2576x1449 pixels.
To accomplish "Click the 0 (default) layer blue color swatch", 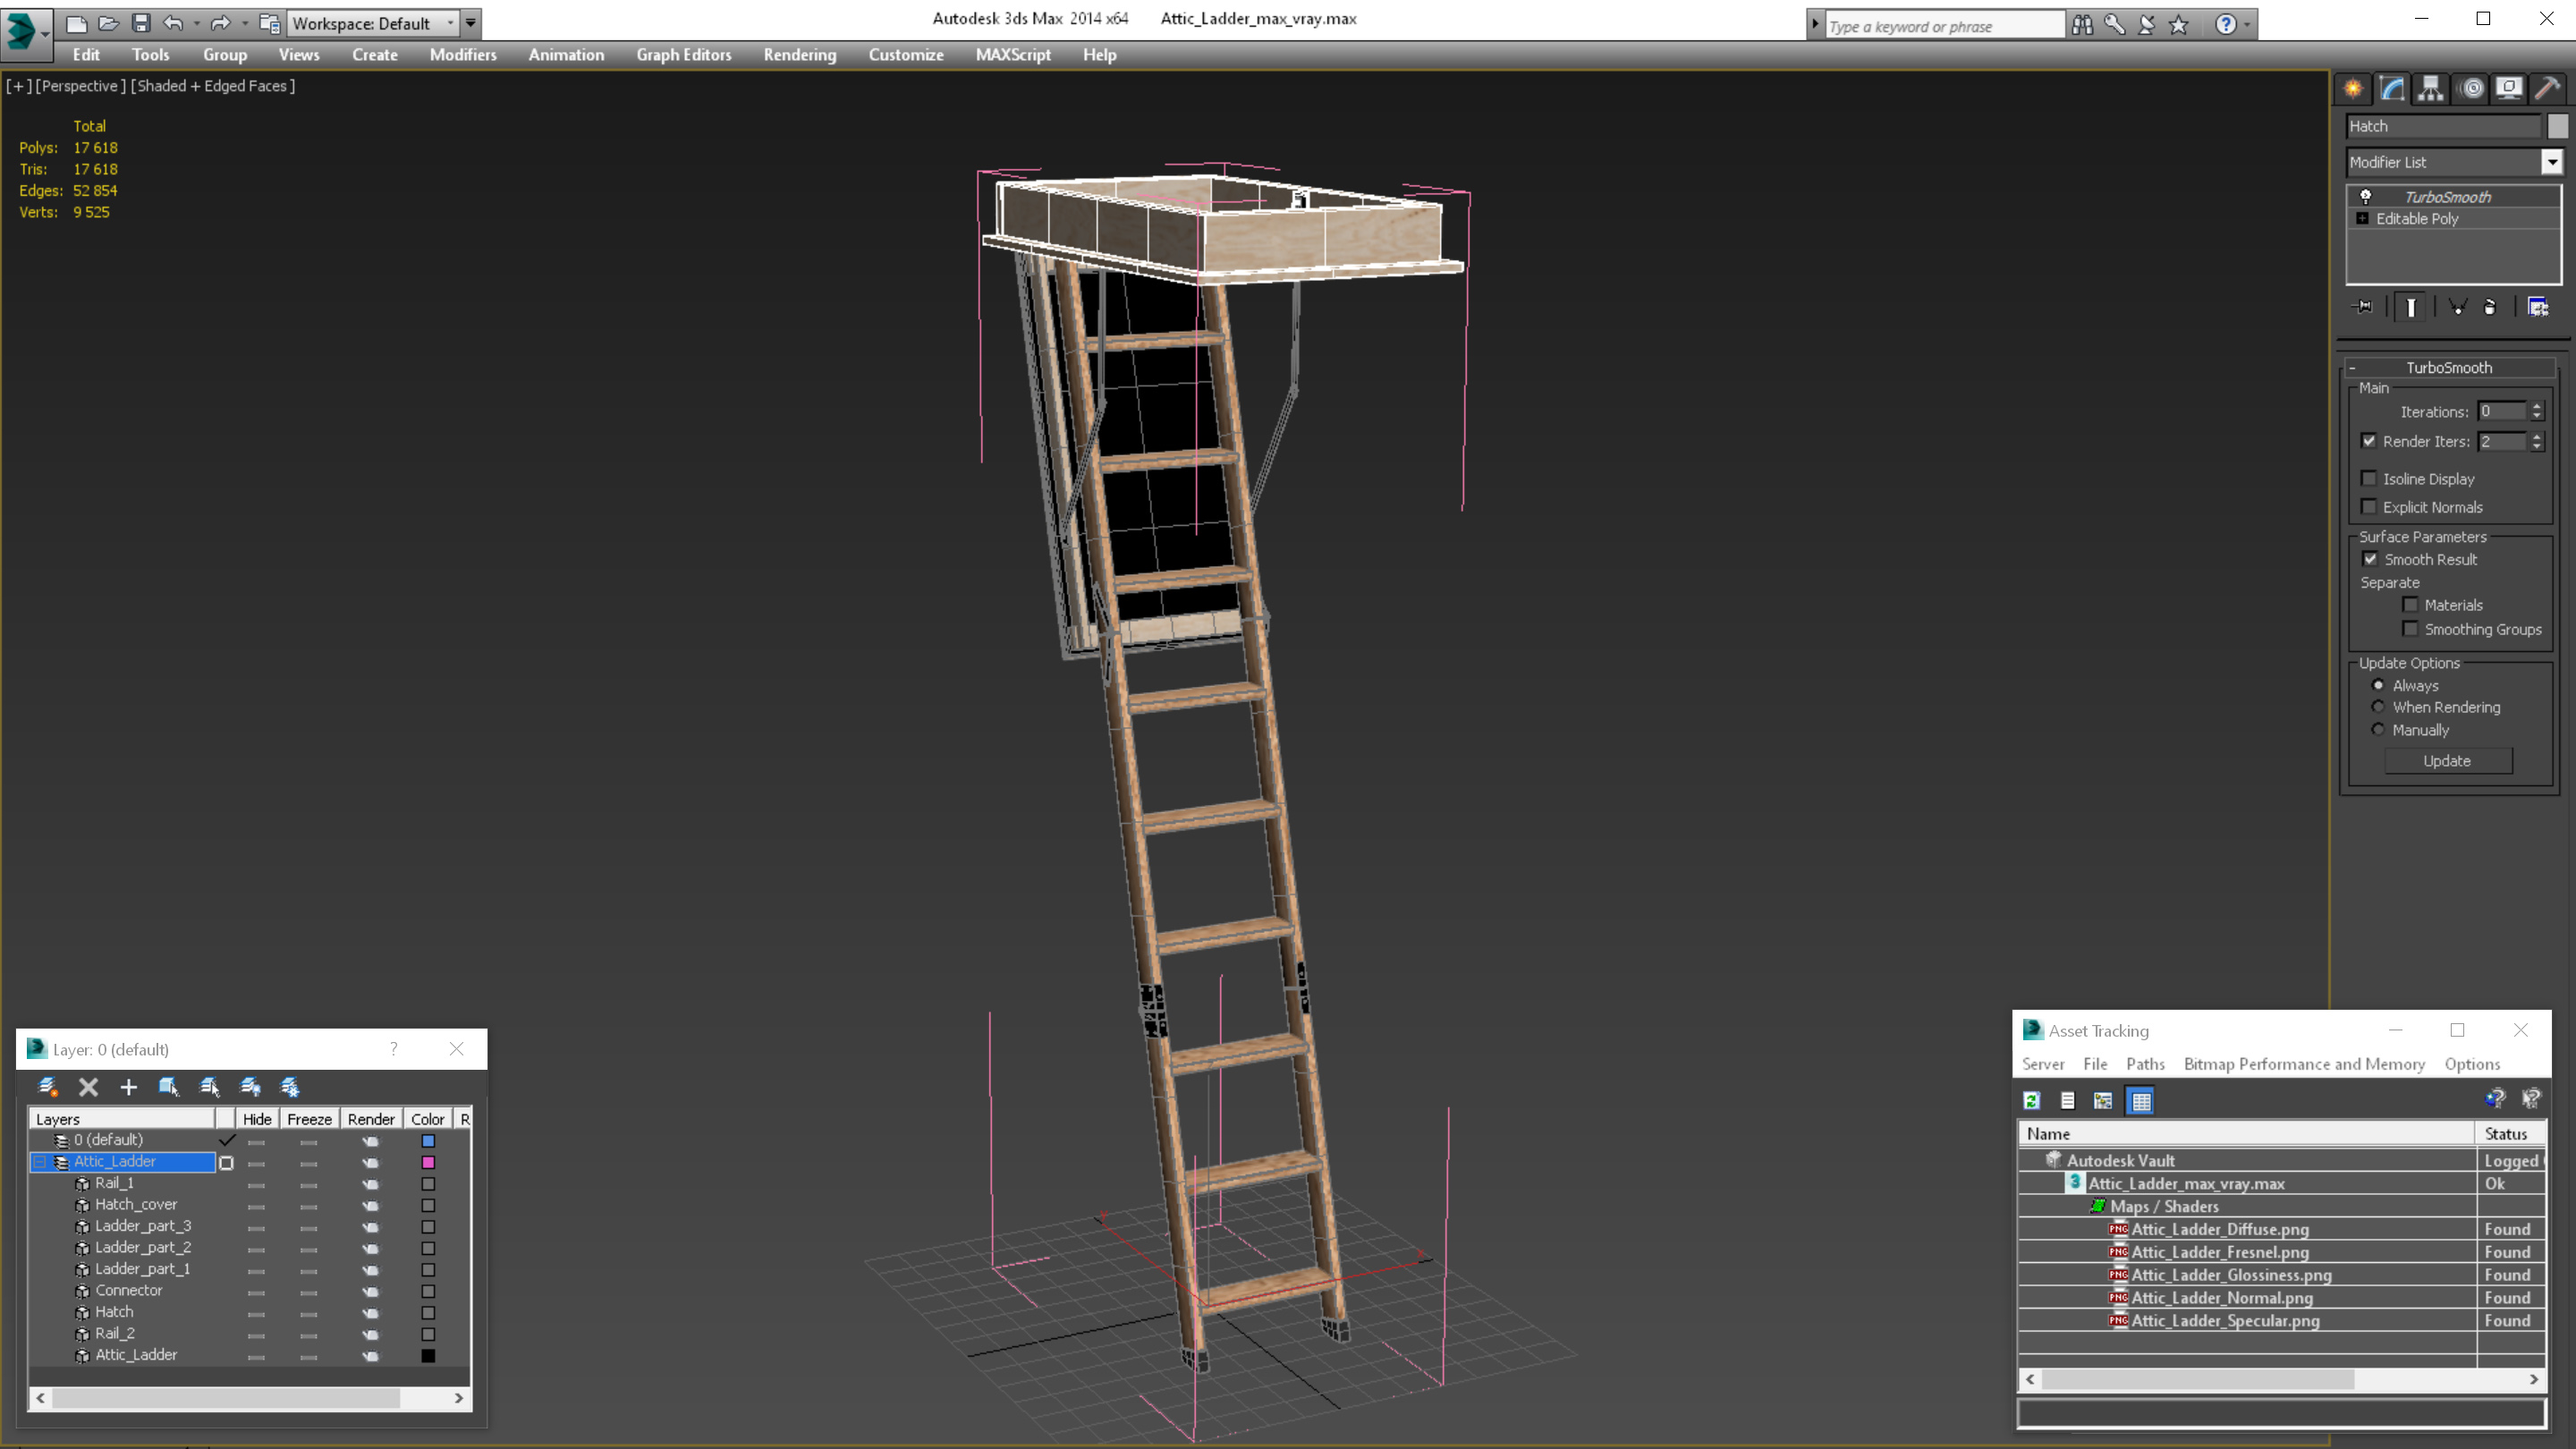I will coord(428,1140).
